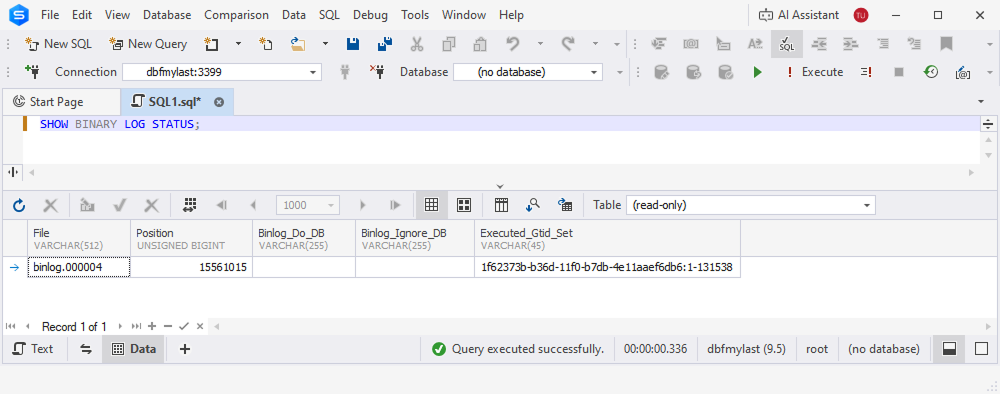The height and width of the screenshot is (394, 1000).
Task: Click the Cut scissors icon
Action: coord(417,44)
